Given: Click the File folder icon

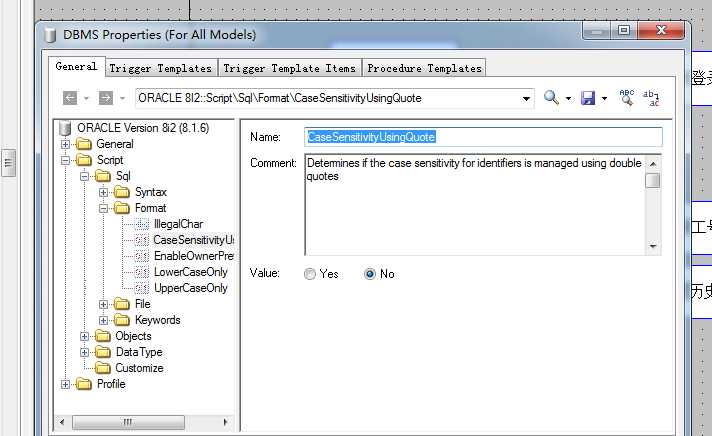Looking at the screenshot, I should pyautogui.click(x=122, y=304).
